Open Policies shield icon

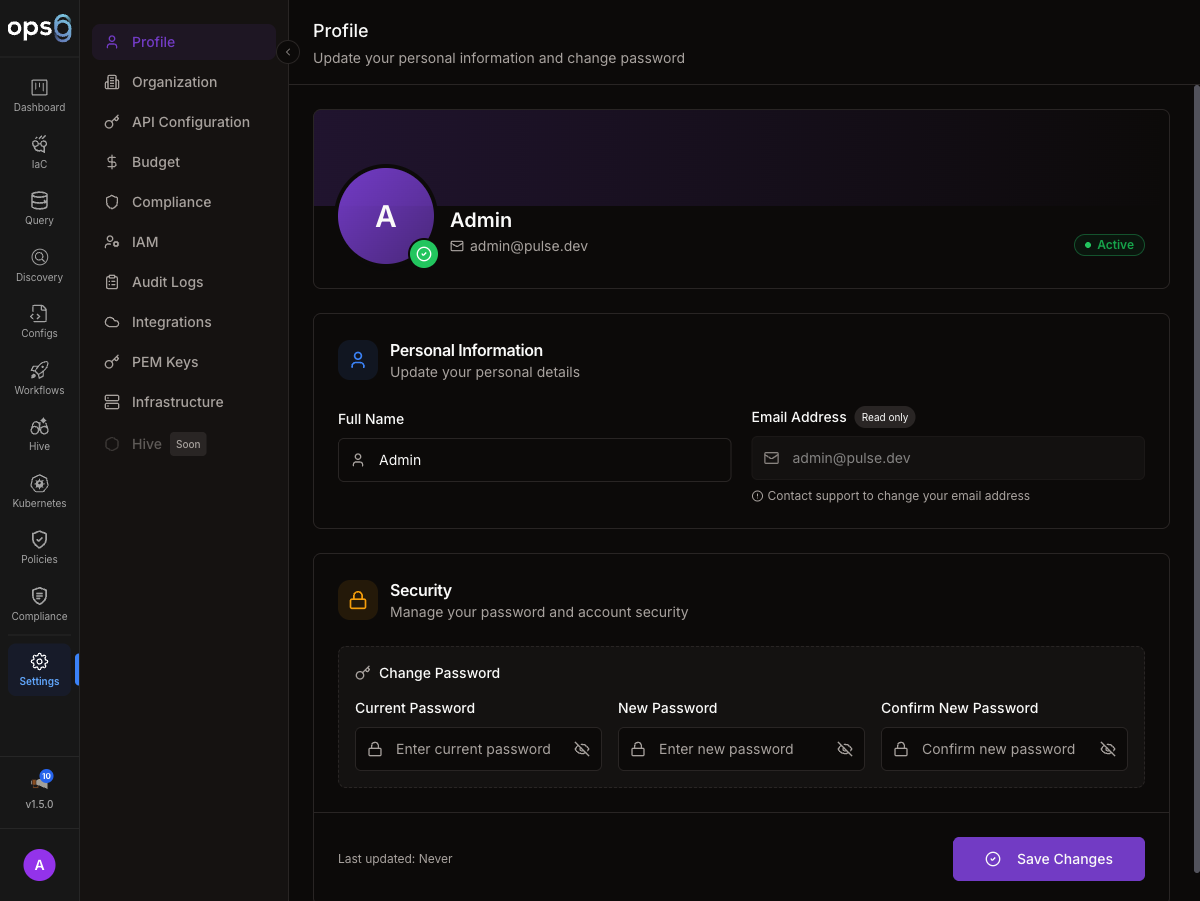pyautogui.click(x=39, y=540)
